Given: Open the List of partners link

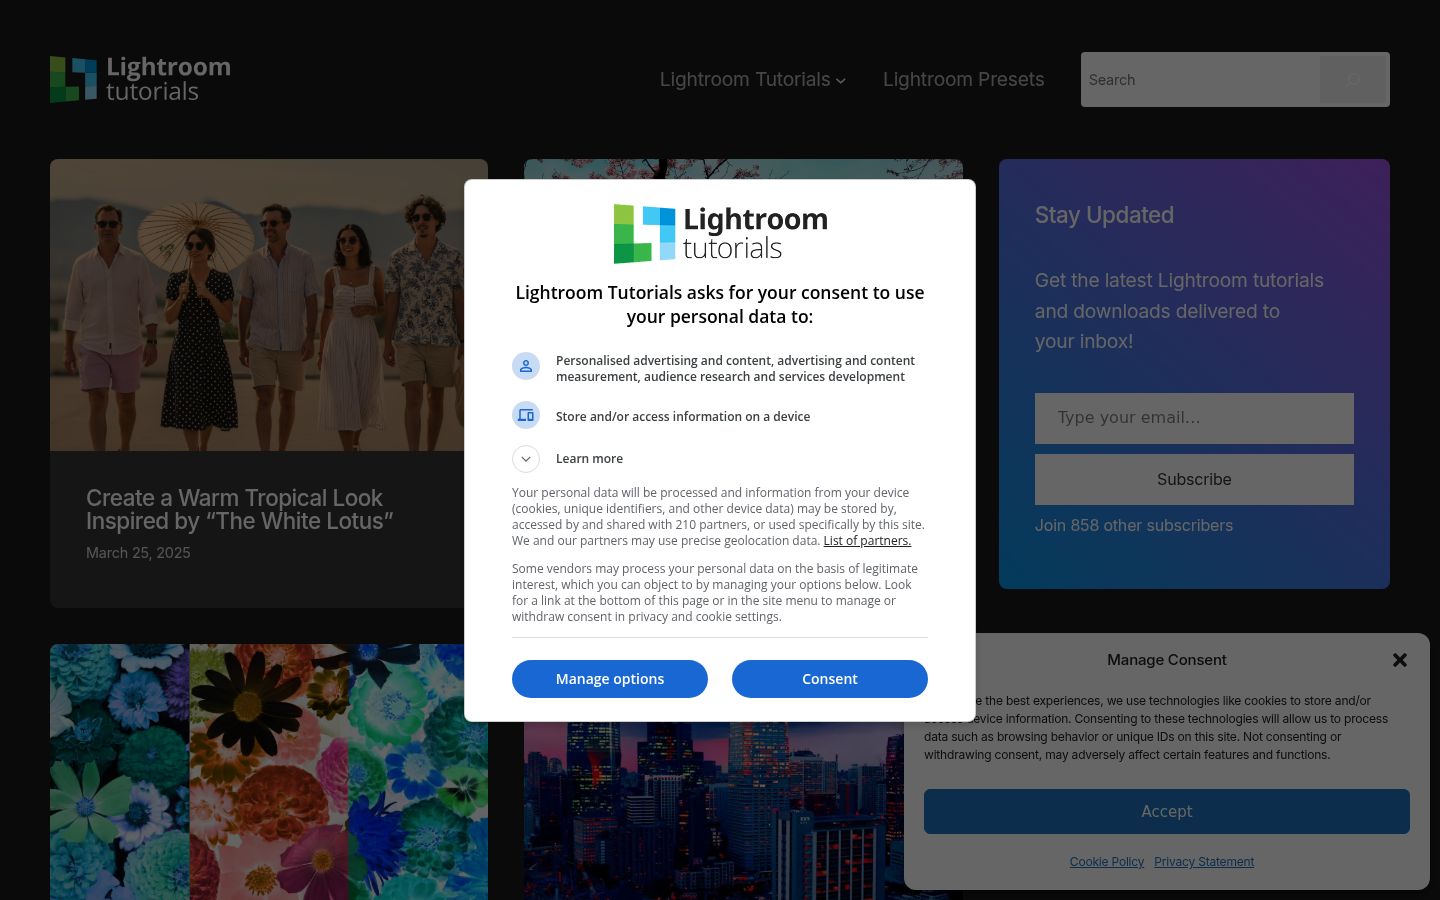Looking at the screenshot, I should click(867, 541).
